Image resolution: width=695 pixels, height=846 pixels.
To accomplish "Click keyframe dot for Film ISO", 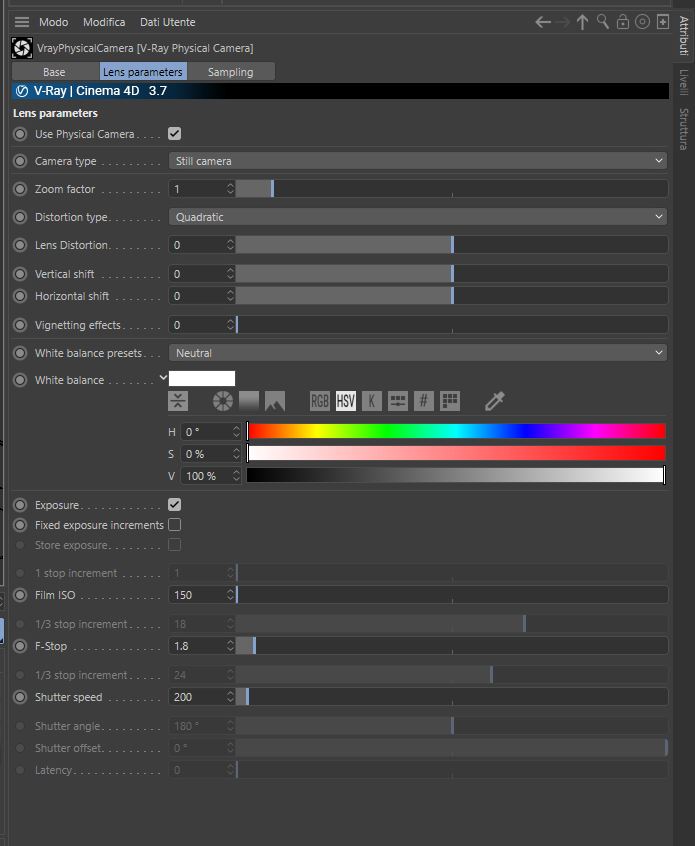I will (20, 595).
